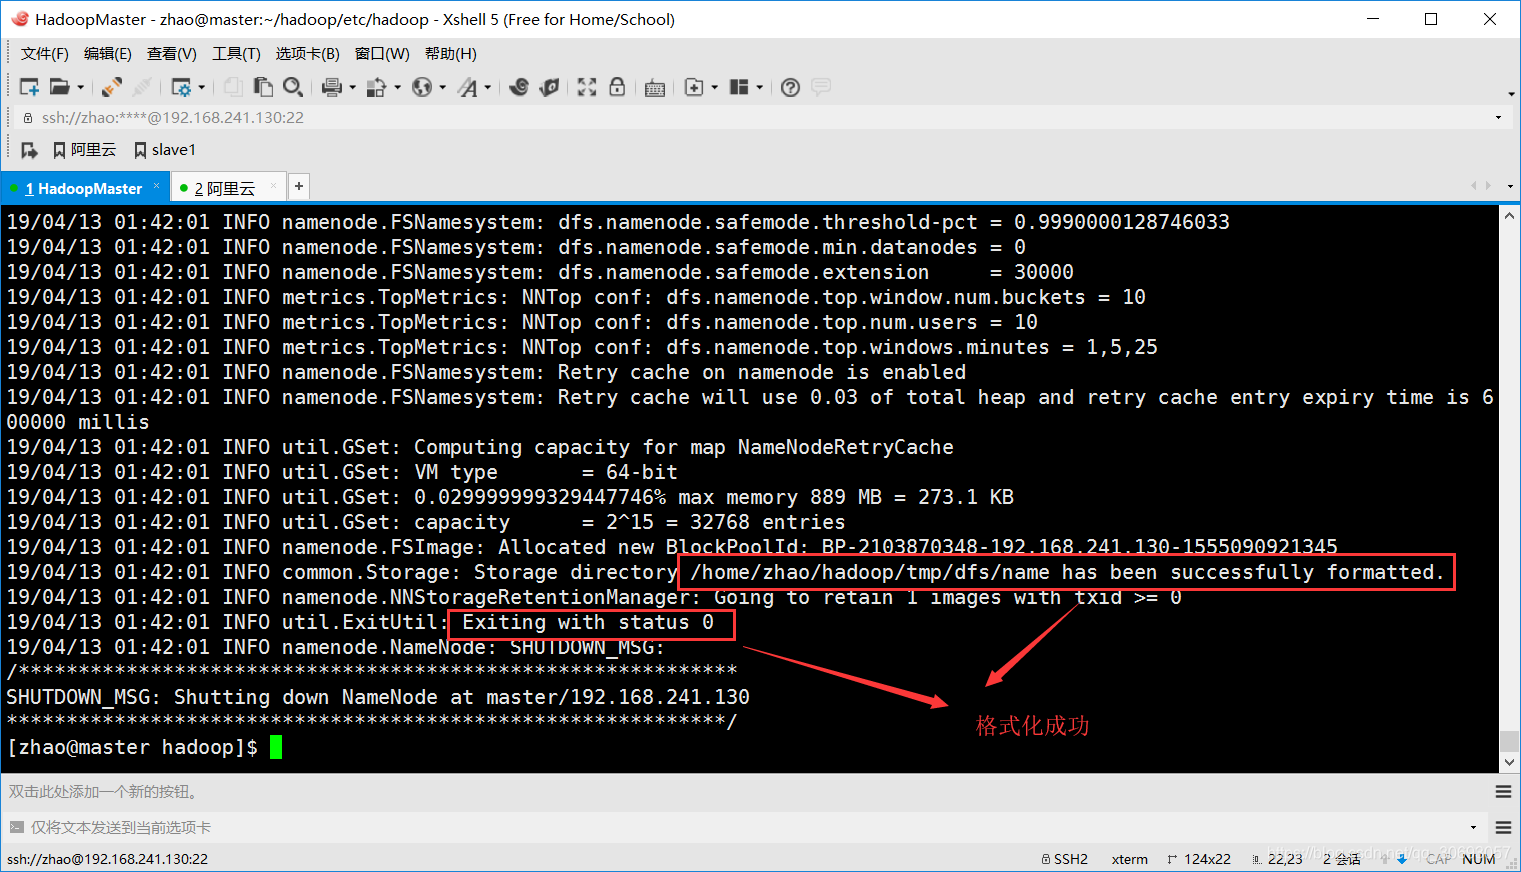Click the Paste clipboard icon
This screenshot has height=872, width=1521.
pyautogui.click(x=263, y=87)
